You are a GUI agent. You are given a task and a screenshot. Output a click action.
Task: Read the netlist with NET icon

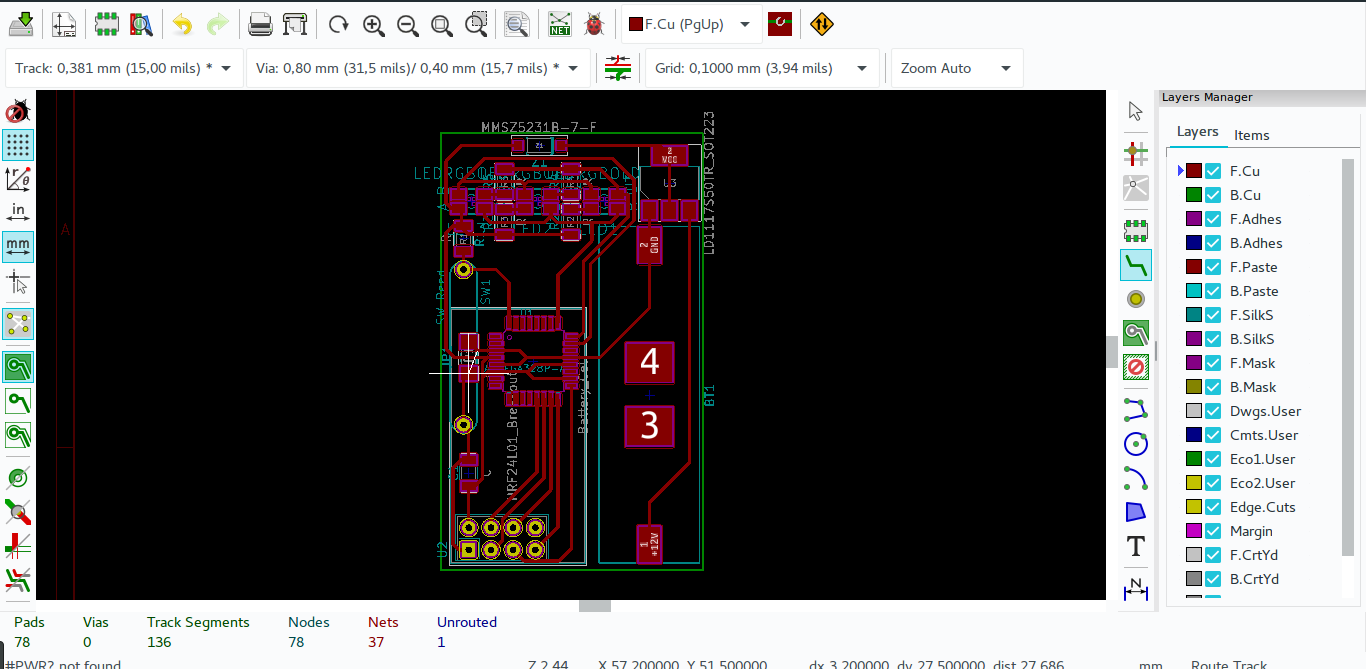click(560, 24)
